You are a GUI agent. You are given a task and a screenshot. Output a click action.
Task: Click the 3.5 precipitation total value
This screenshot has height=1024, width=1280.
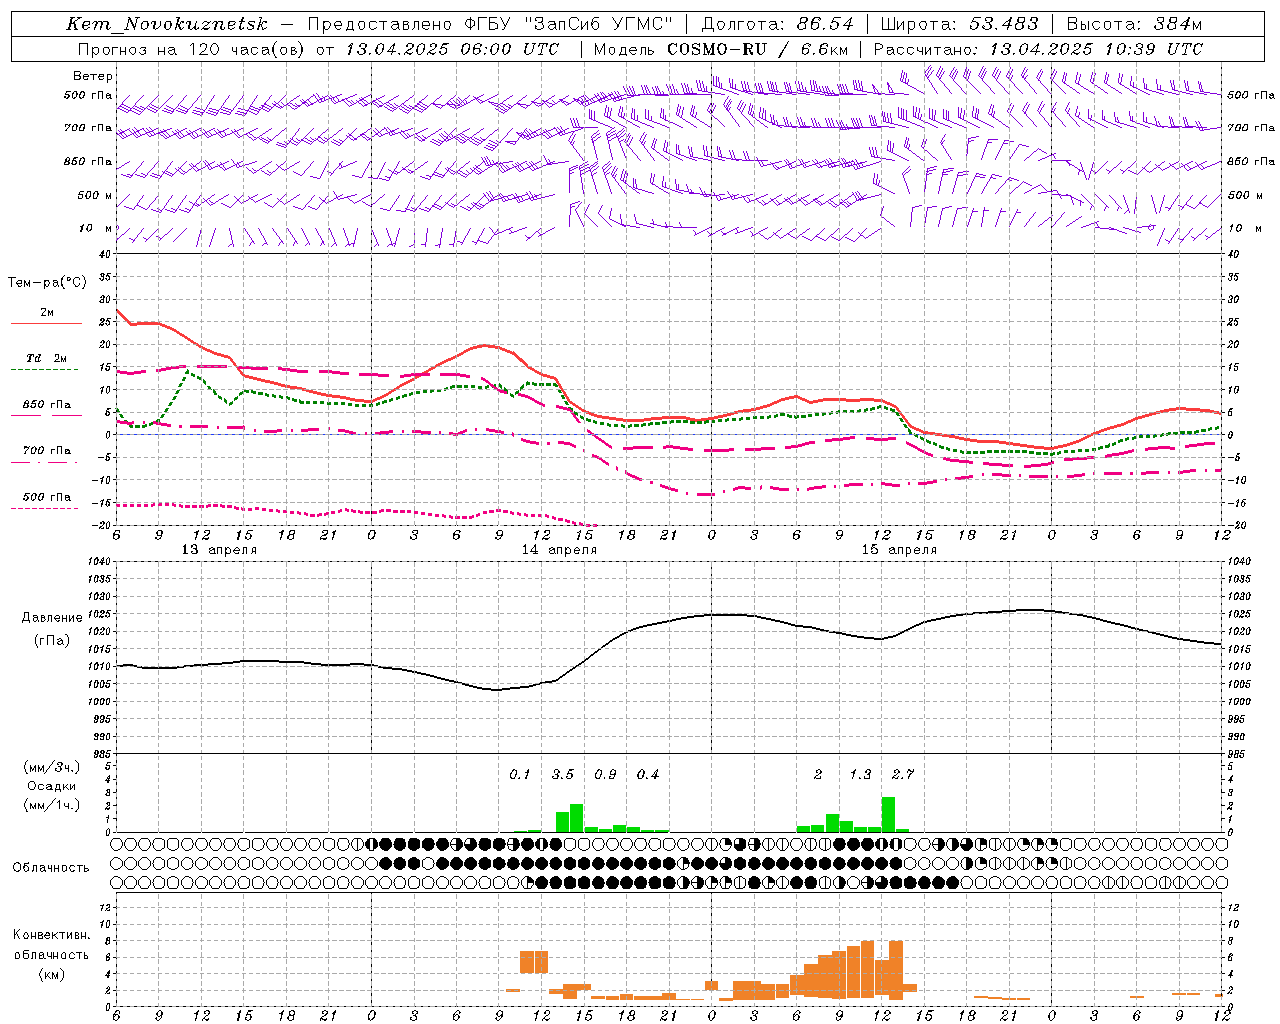tap(563, 775)
